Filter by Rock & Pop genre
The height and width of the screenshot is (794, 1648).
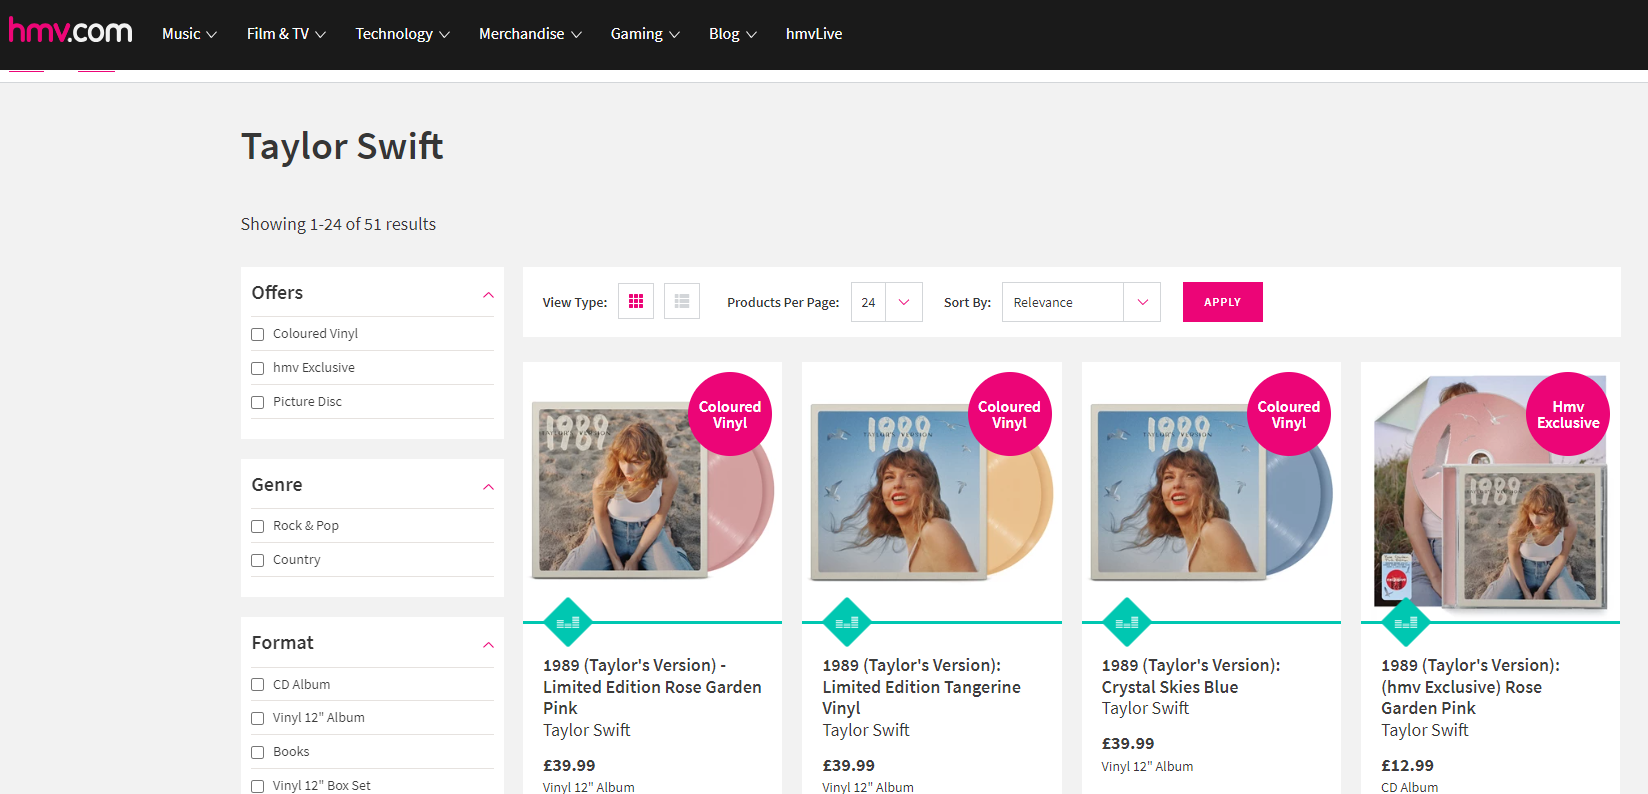click(258, 526)
